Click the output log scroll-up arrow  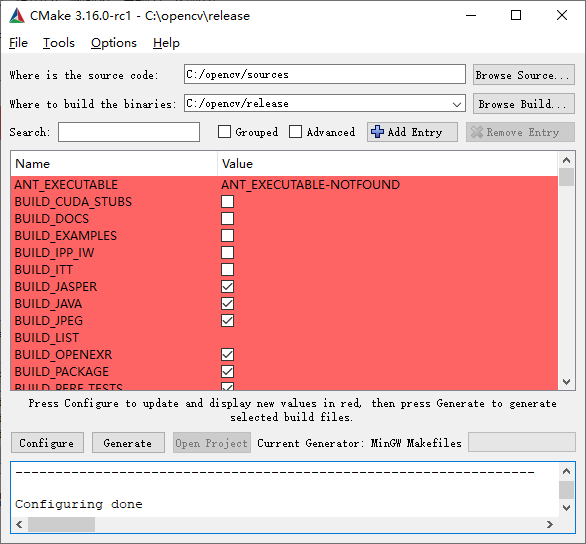(x=566, y=472)
